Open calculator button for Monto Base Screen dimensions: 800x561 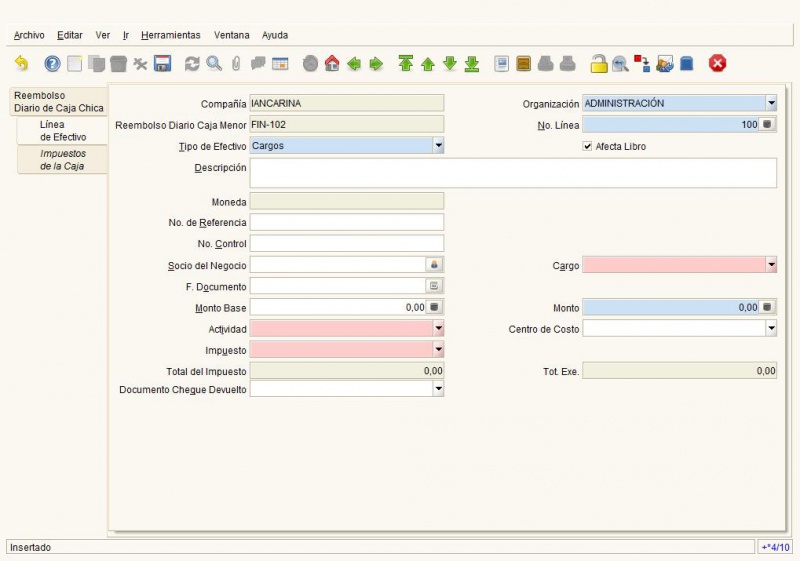434,307
